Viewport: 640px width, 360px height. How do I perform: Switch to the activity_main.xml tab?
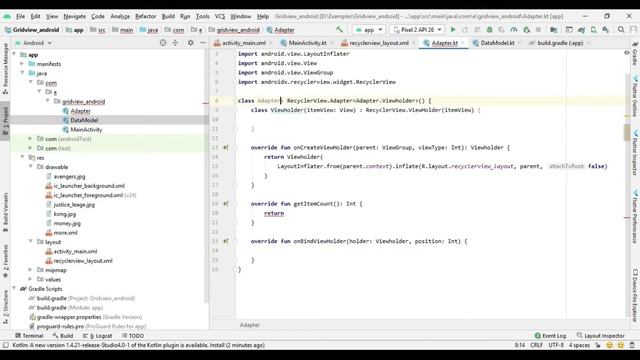[244, 43]
